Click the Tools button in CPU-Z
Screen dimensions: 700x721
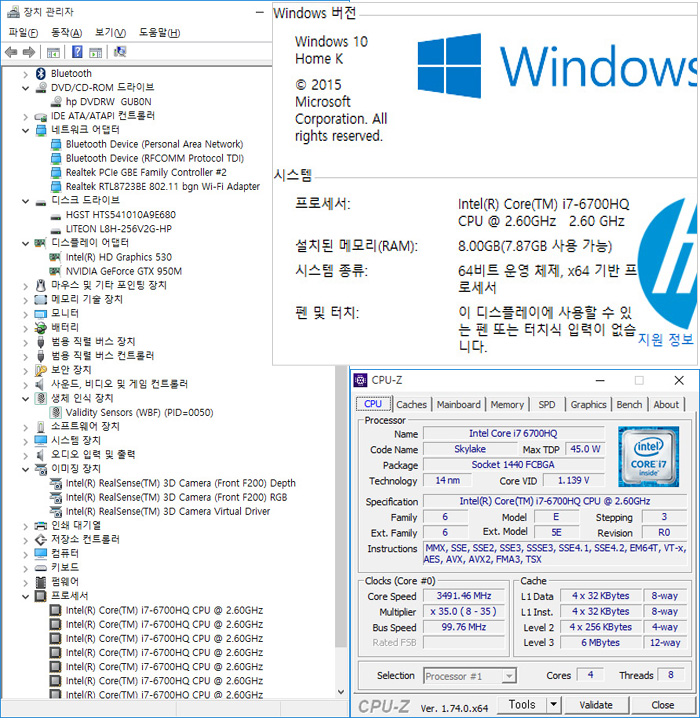(522, 705)
